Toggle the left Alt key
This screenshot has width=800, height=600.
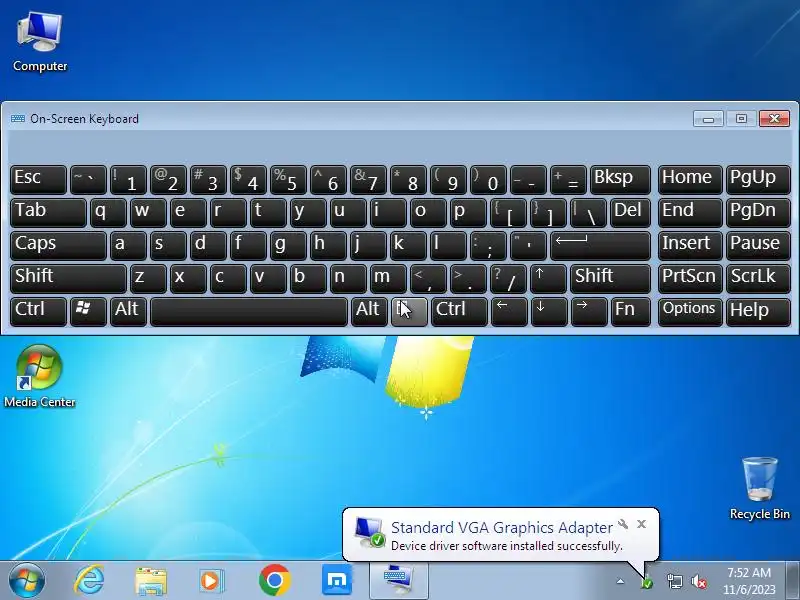tap(129, 312)
